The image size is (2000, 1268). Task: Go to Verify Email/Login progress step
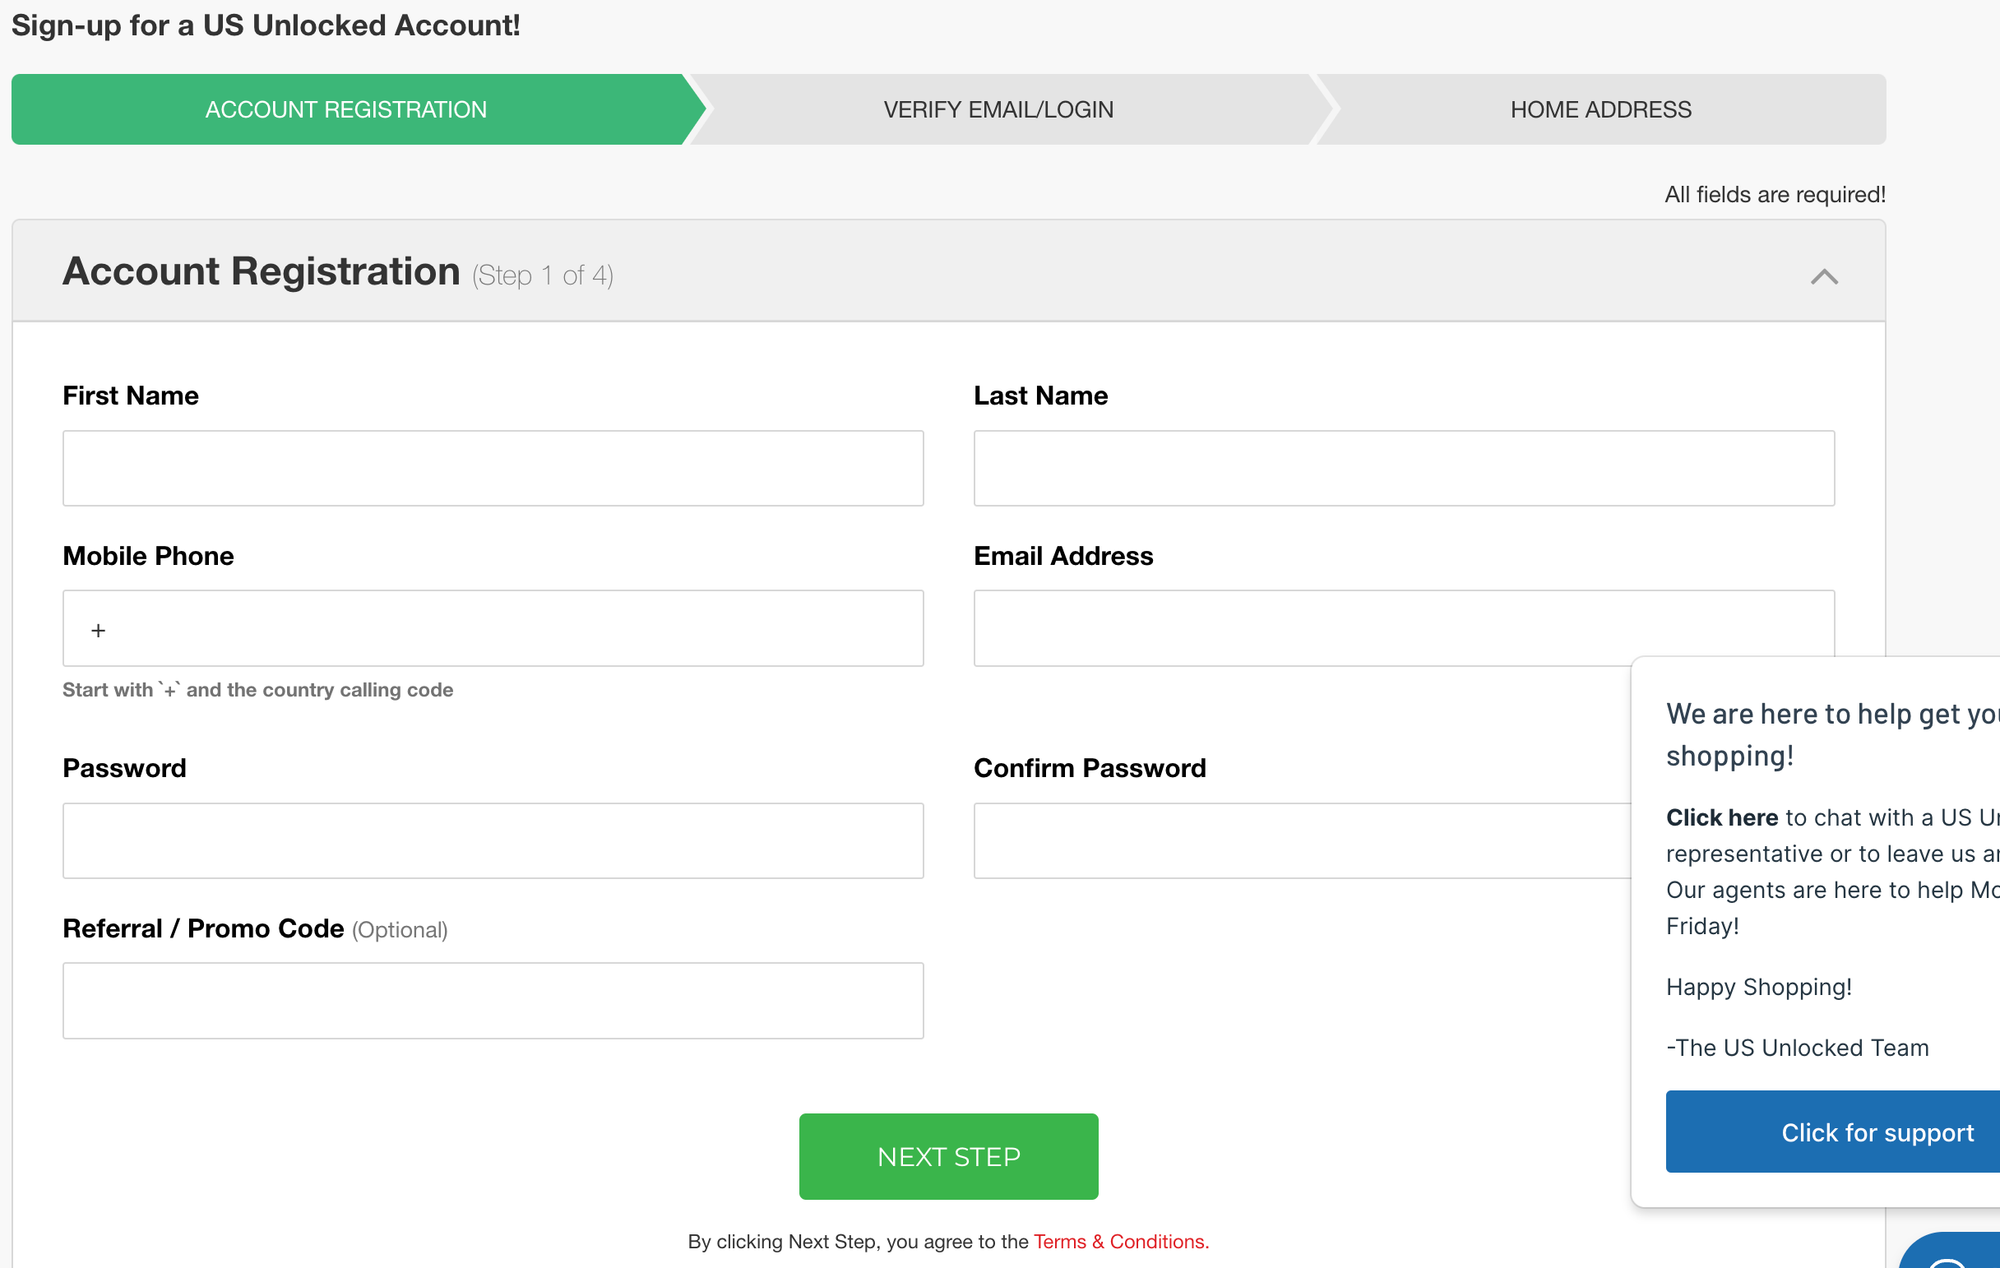click(x=998, y=110)
